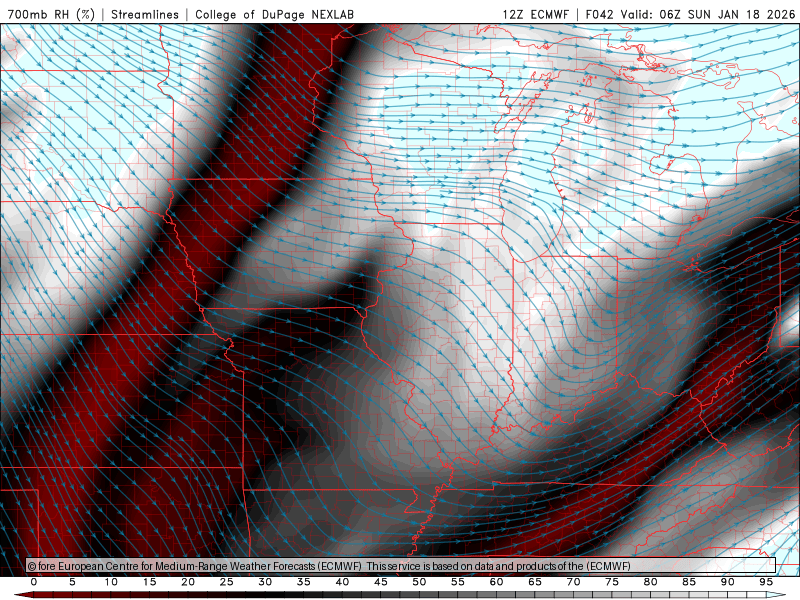
Task: Click the "95" value on color scale
Action: (x=766, y=582)
